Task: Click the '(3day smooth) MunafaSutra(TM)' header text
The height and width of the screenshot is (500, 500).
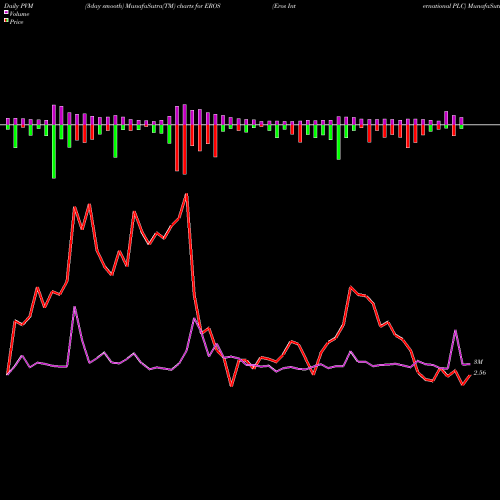Action: pyautogui.click(x=130, y=6)
